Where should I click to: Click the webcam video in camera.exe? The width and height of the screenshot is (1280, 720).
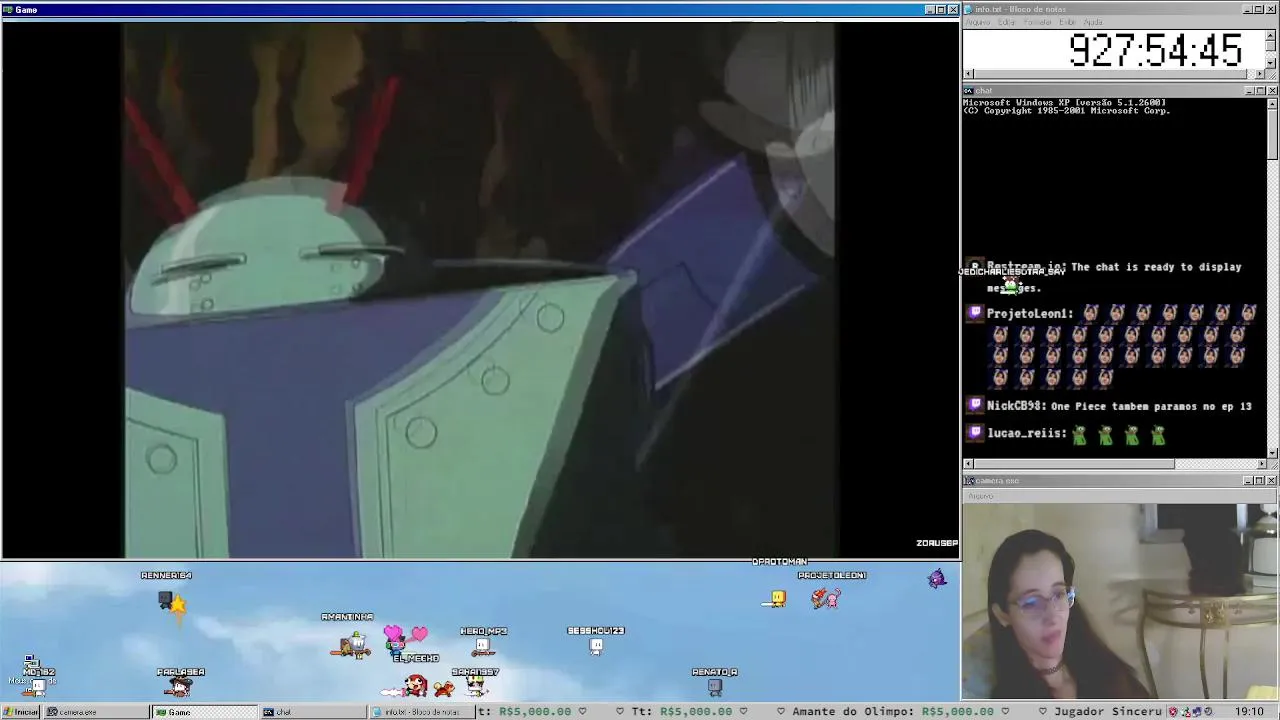pyautogui.click(x=1120, y=601)
